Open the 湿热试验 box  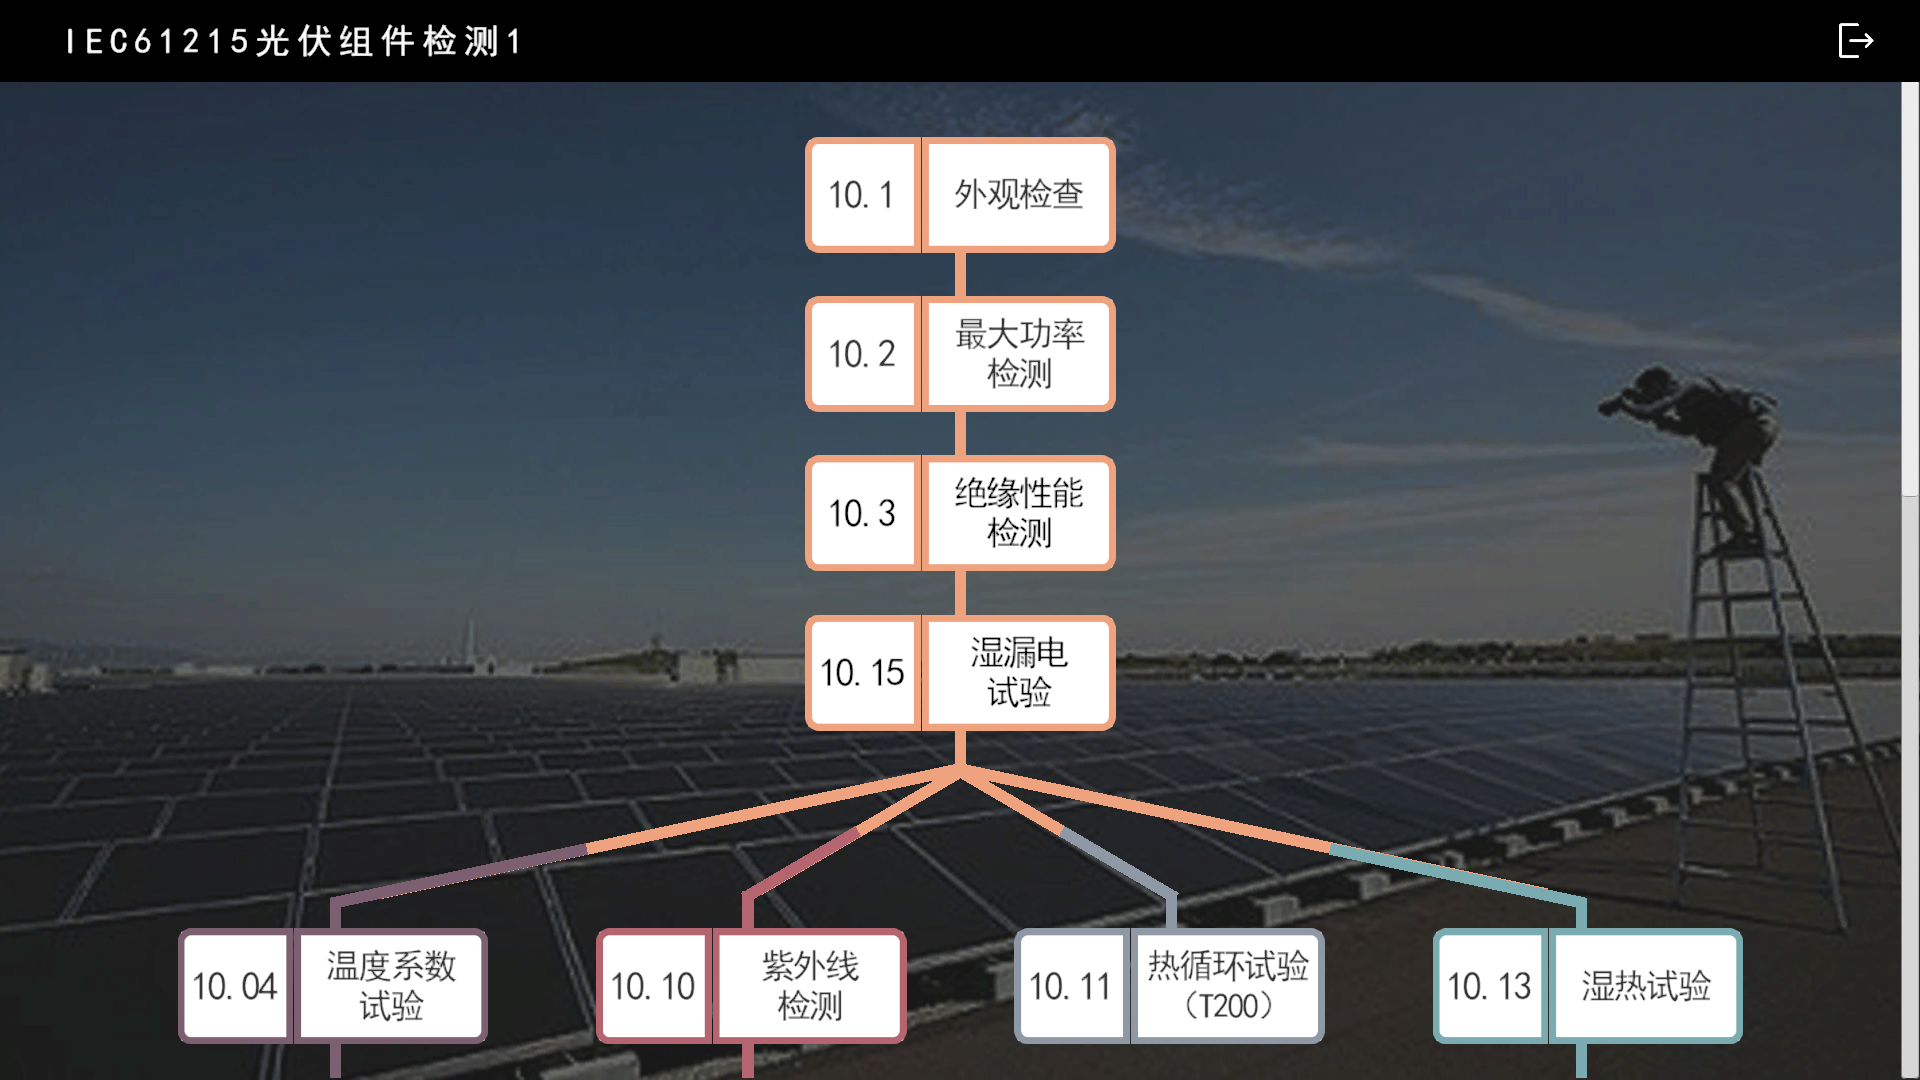pos(1646,986)
